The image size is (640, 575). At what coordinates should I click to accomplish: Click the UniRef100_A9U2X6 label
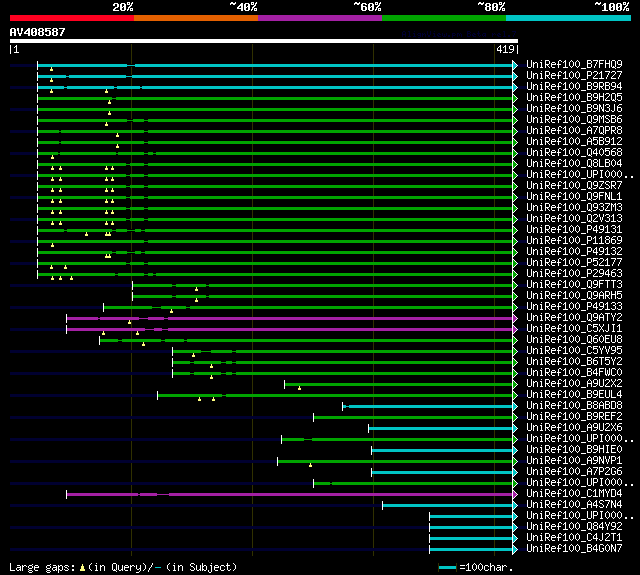click(574, 428)
